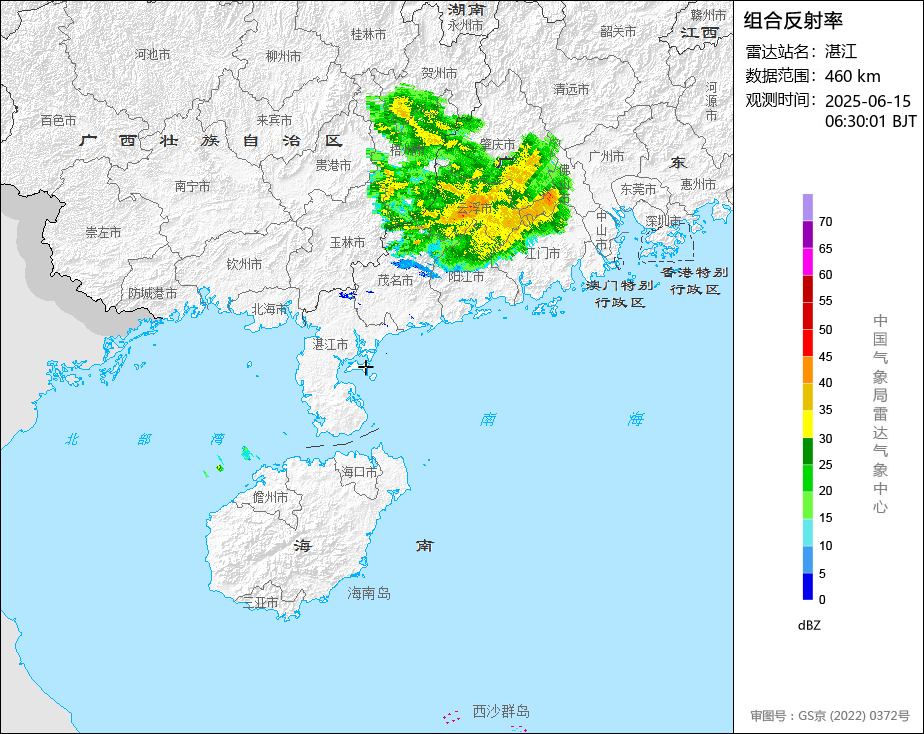The image size is (924, 734).
Task: Click the 柳州市 city label
Action: click(283, 56)
